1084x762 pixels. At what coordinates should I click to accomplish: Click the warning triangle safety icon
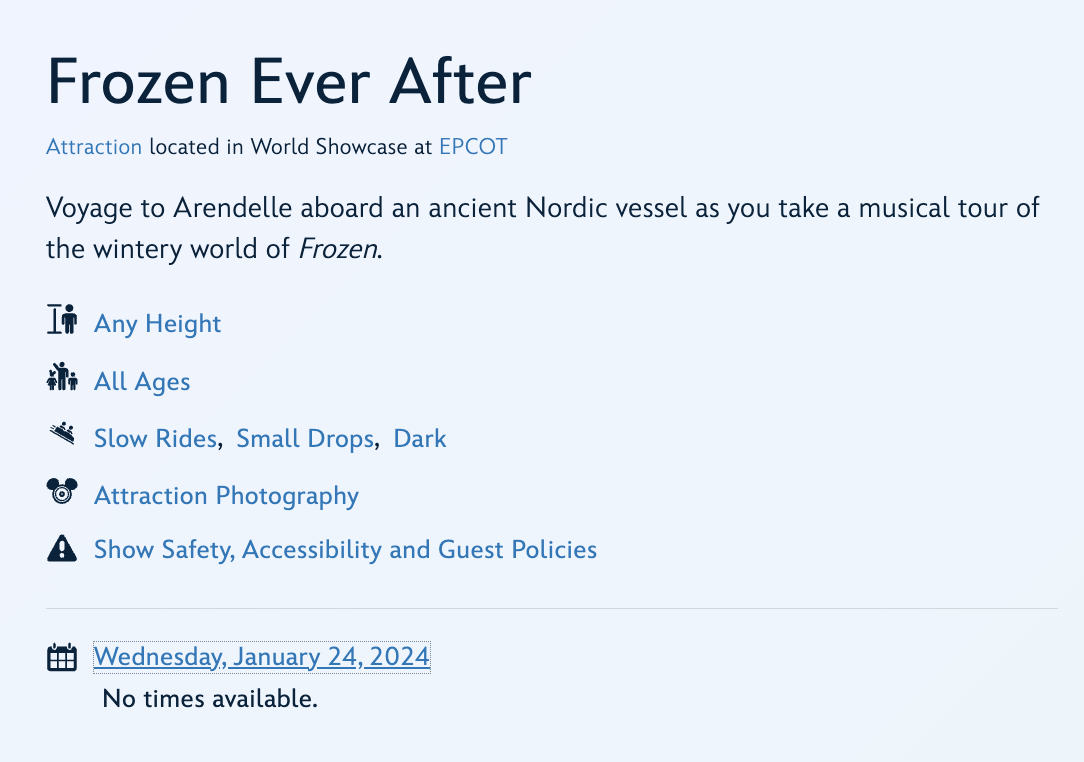tap(62, 548)
